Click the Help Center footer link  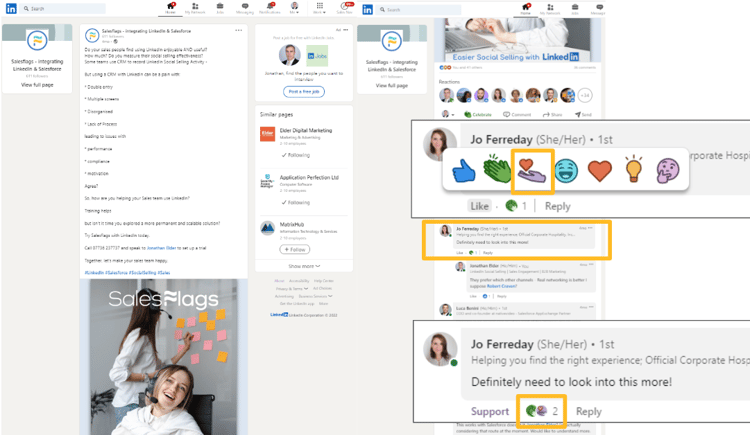324,281
